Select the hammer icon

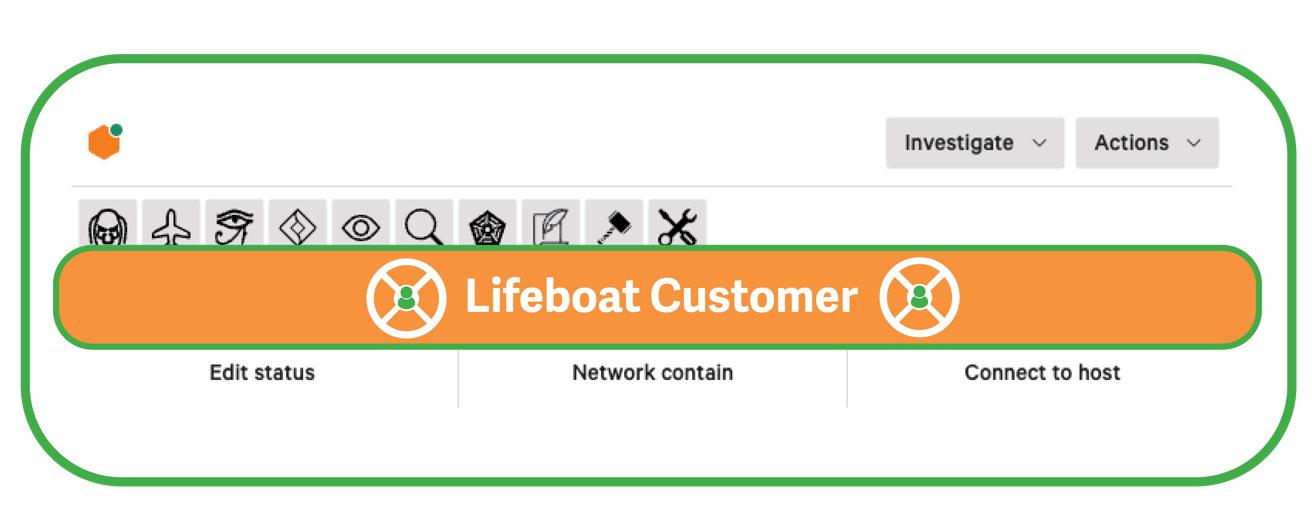click(614, 224)
